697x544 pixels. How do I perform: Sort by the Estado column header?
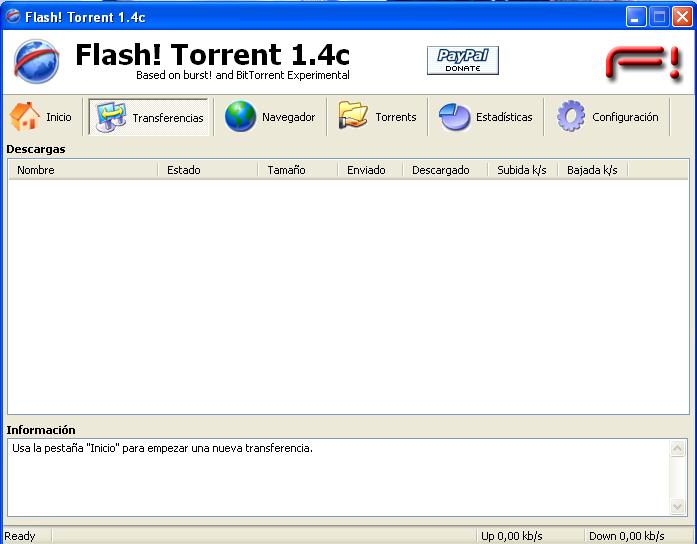[208, 170]
